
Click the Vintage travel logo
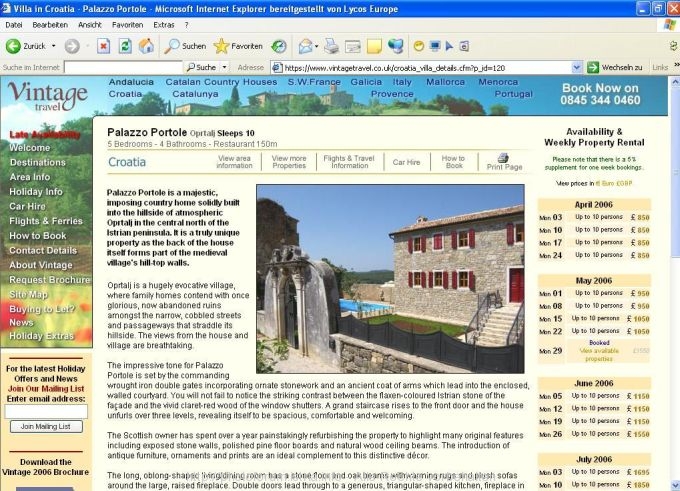pyautogui.click(x=48, y=96)
